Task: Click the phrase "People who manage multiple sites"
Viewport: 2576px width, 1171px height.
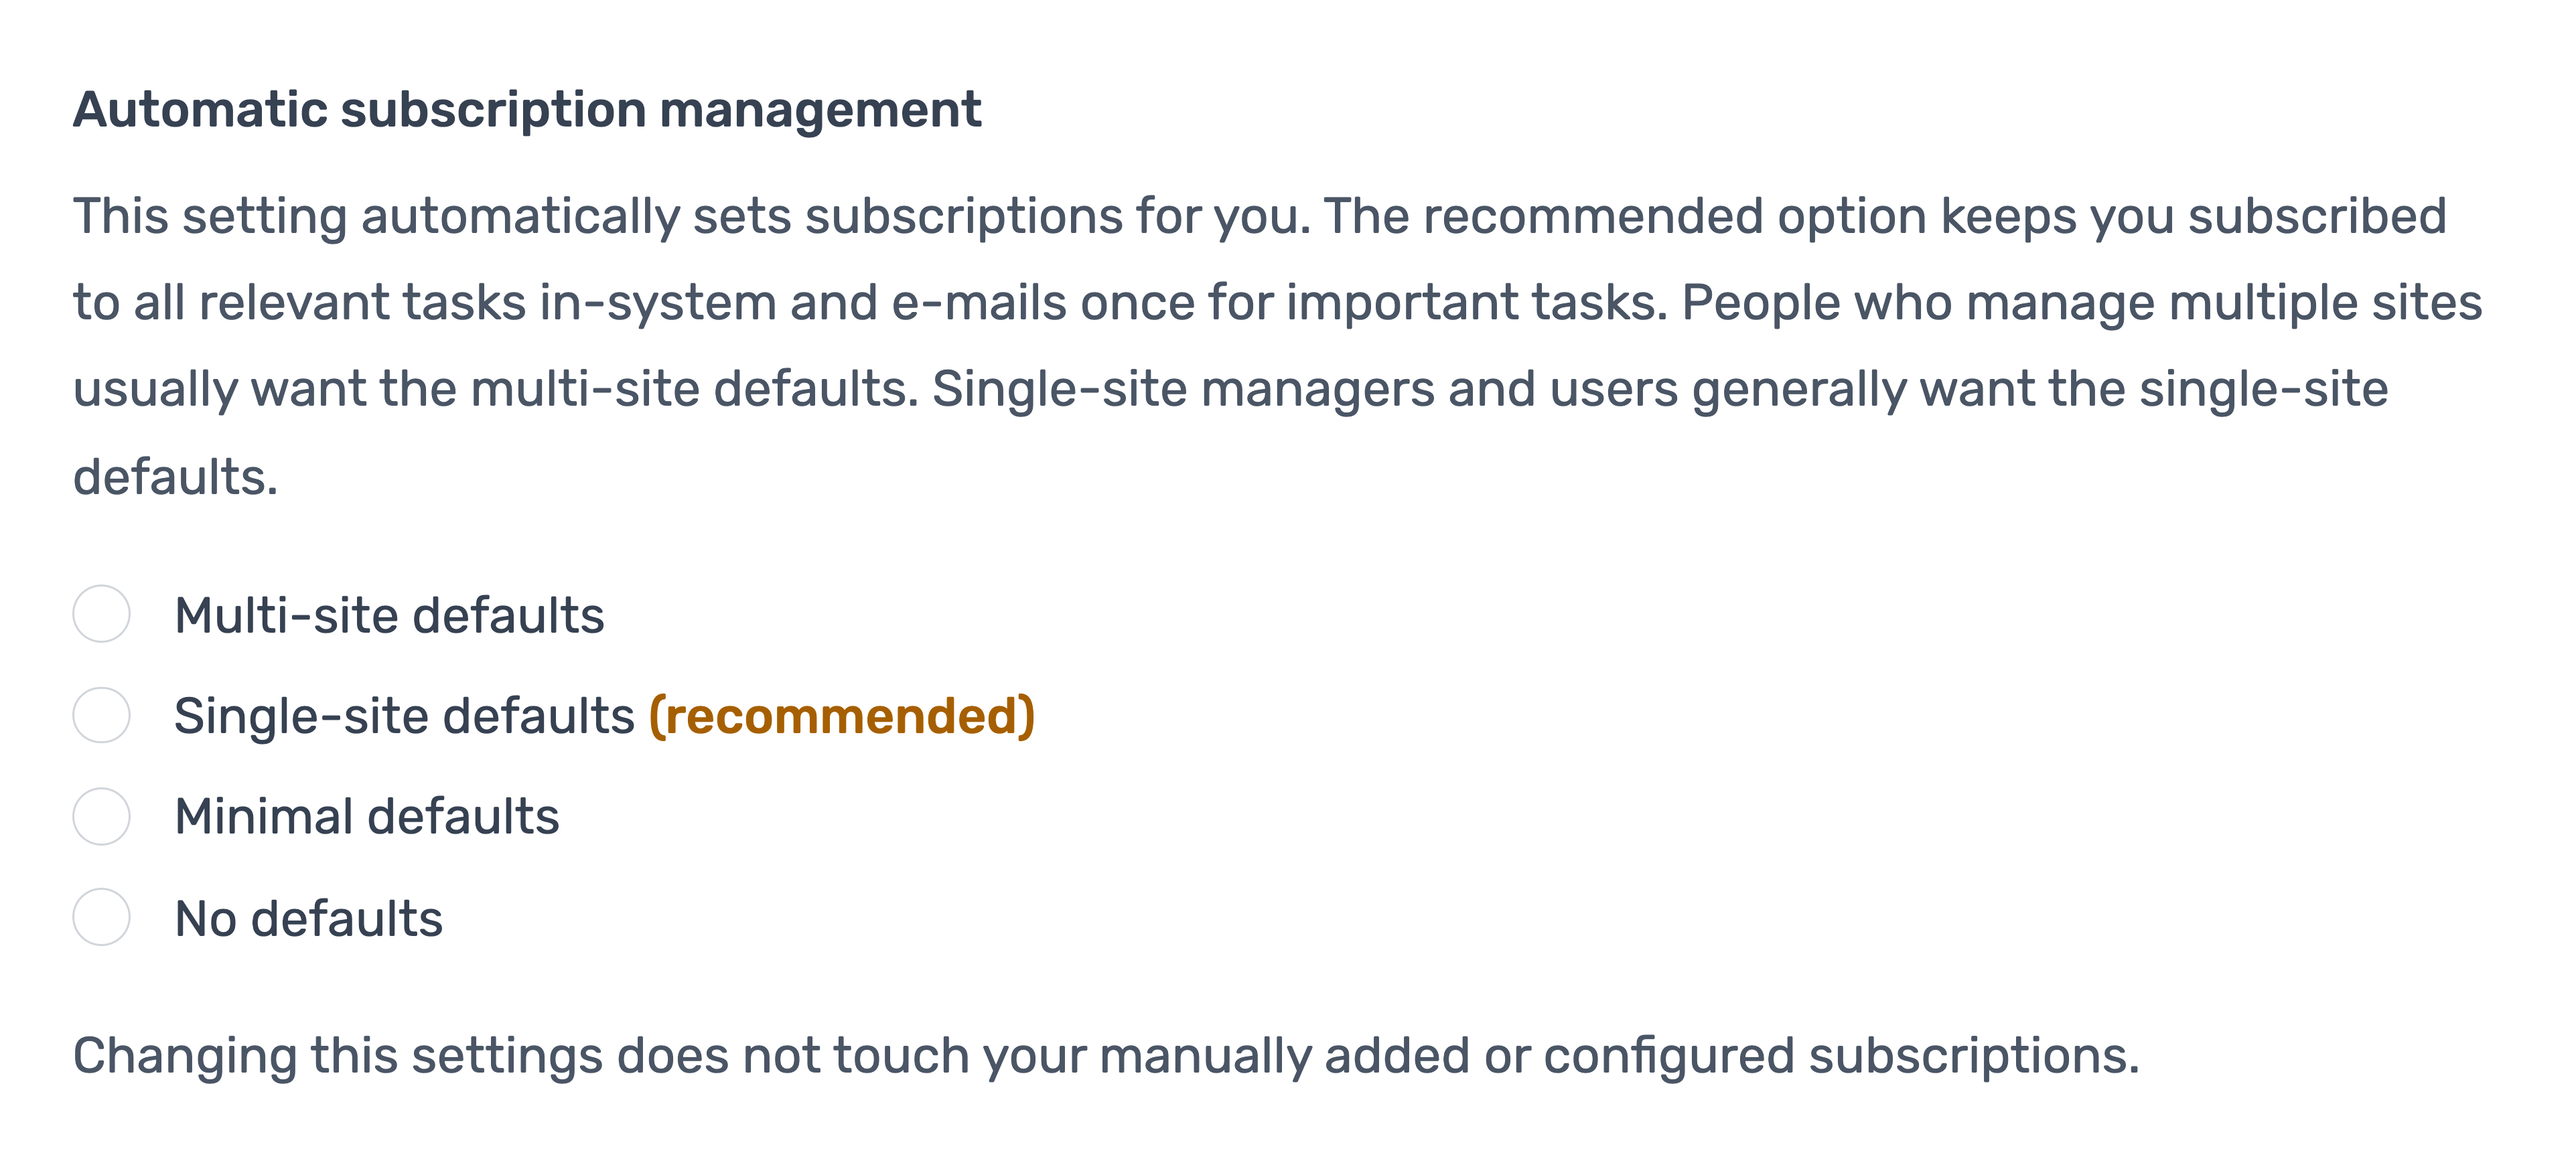Action: click(2082, 303)
